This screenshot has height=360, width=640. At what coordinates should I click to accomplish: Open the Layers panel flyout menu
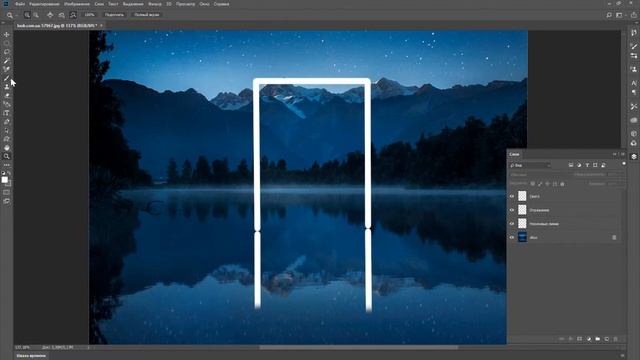tap(623, 154)
